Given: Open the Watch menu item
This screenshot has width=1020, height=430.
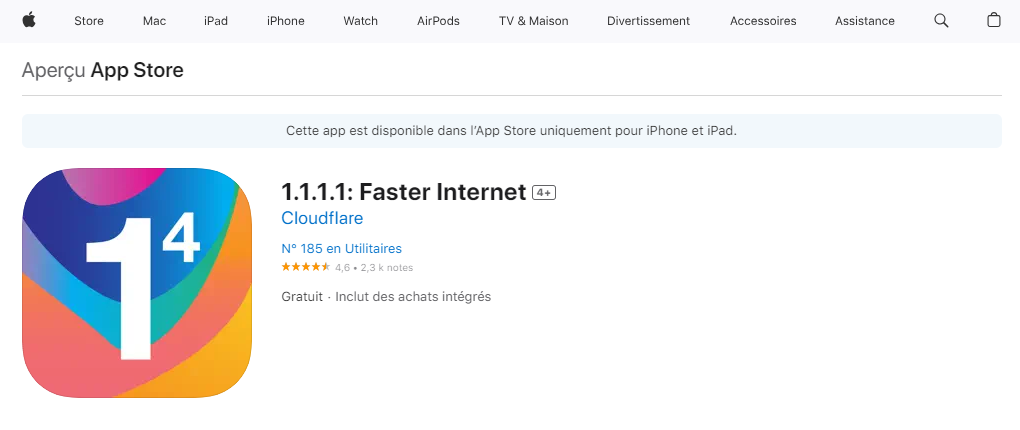Looking at the screenshot, I should (360, 21).
